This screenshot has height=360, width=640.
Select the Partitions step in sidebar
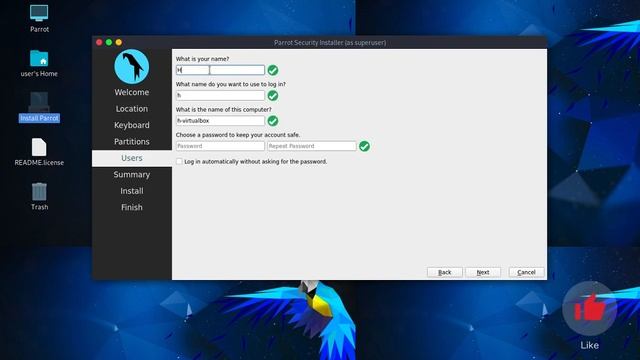131,142
